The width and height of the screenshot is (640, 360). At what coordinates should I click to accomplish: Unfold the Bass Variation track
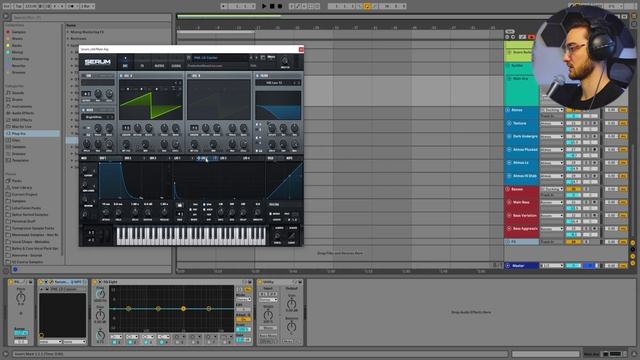click(509, 216)
